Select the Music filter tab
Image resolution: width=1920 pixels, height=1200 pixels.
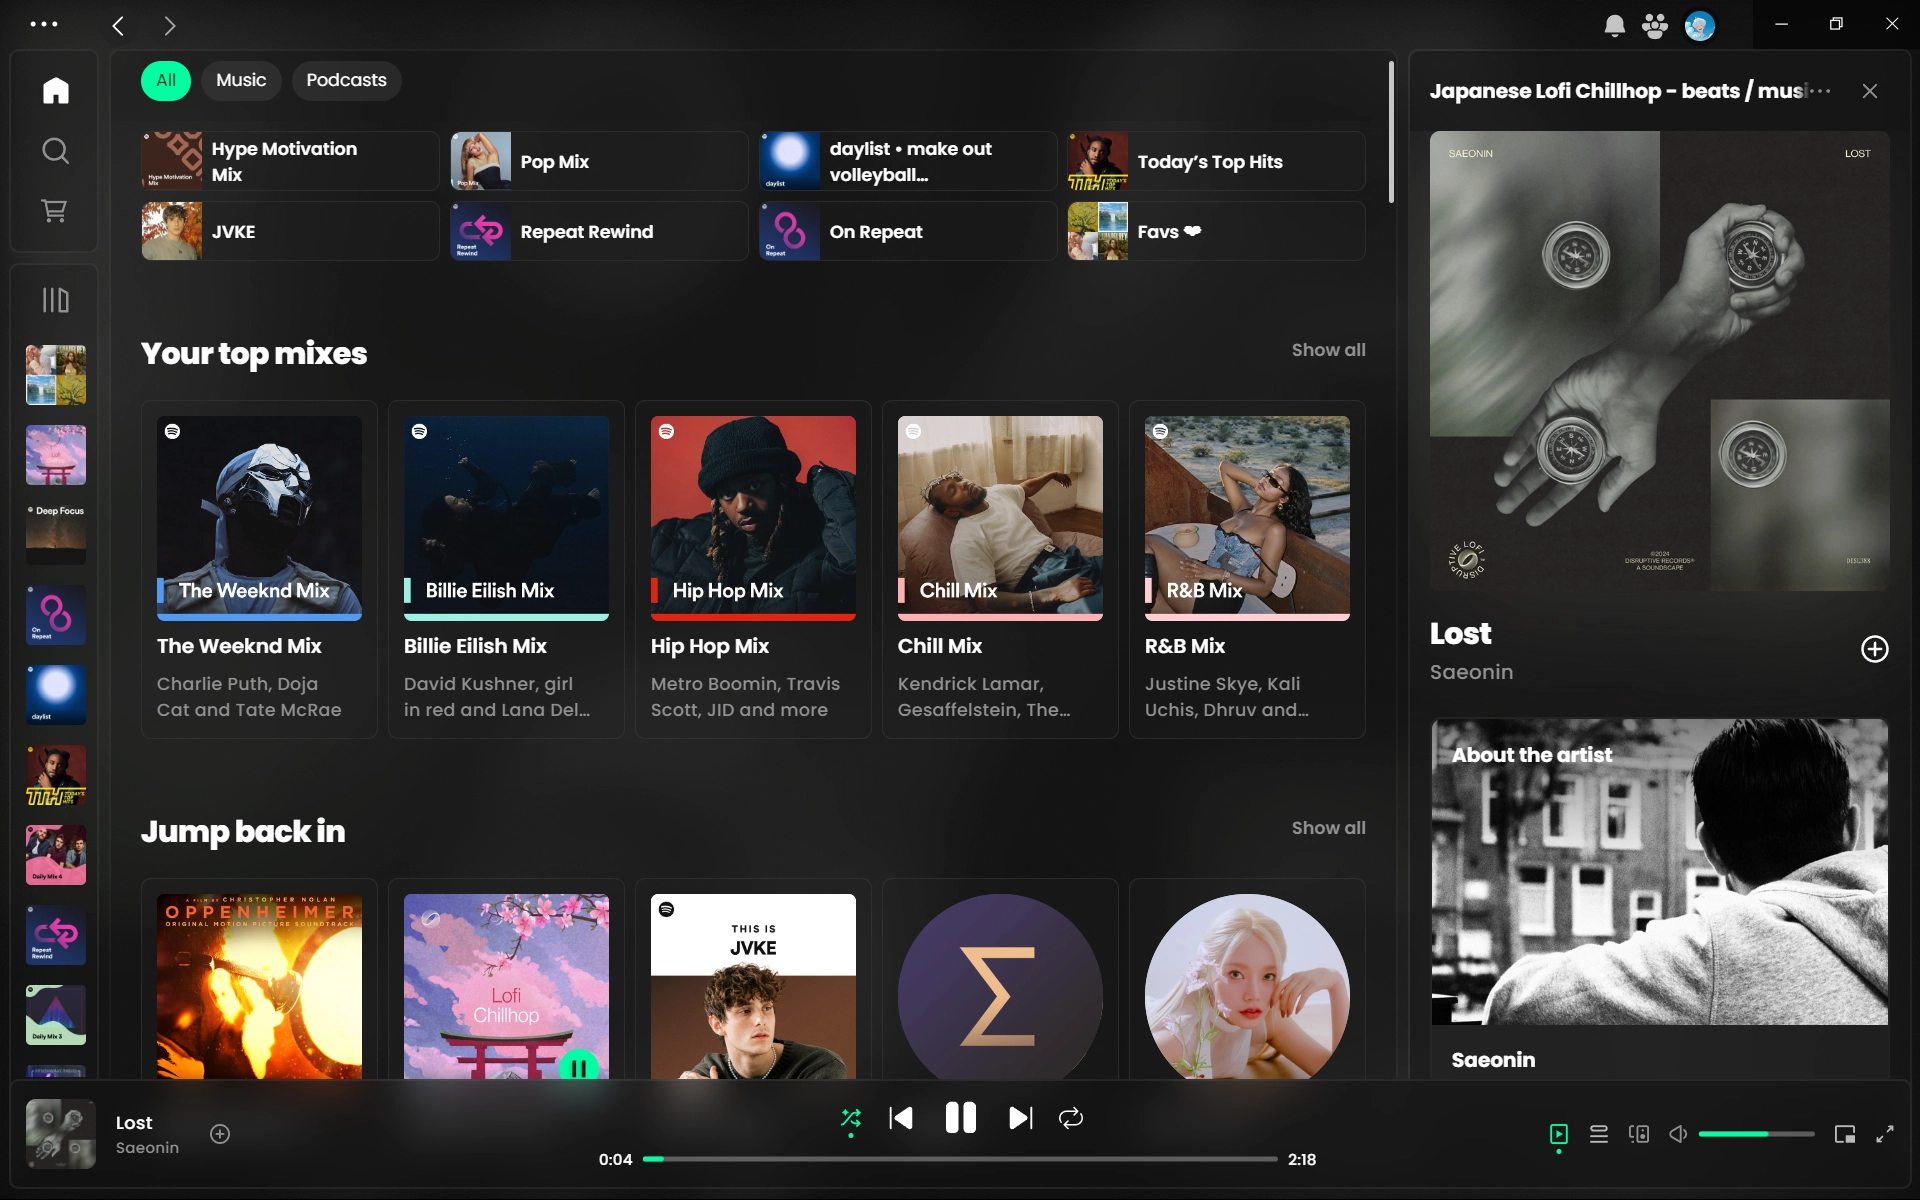241,80
